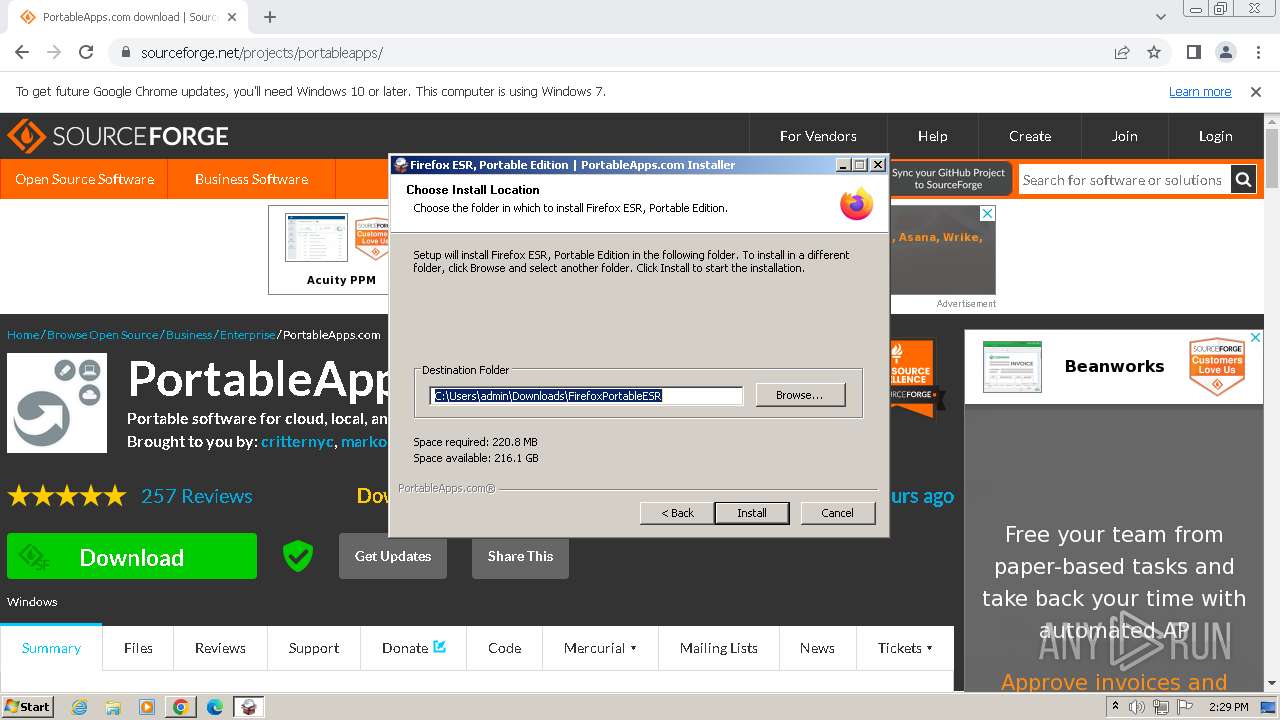Go back using Chrome's back arrow
Viewport: 1280px width, 720px height.
click(22, 52)
